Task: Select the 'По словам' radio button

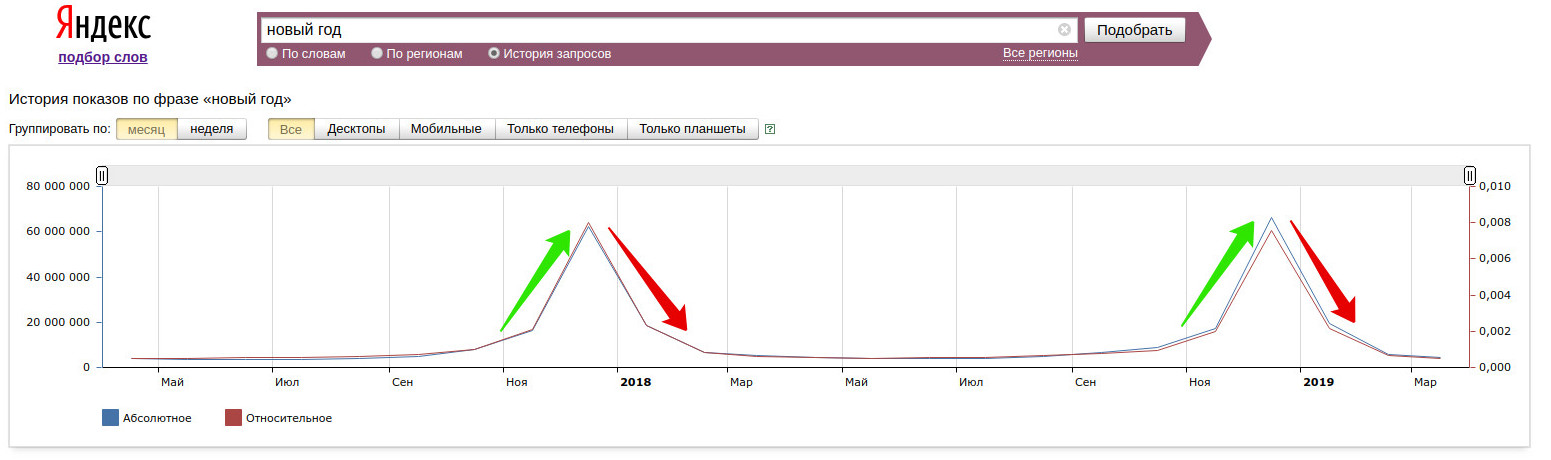Action: 272,54
